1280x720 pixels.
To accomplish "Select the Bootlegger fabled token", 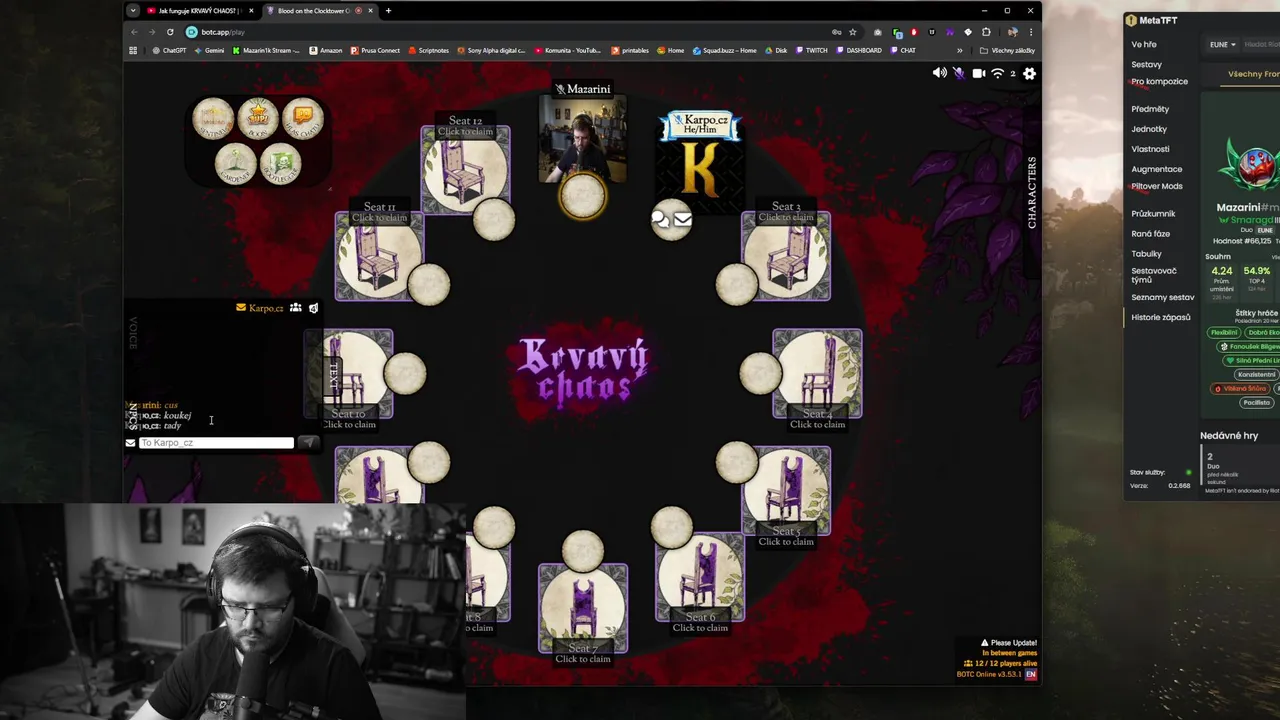I will 281,164.
